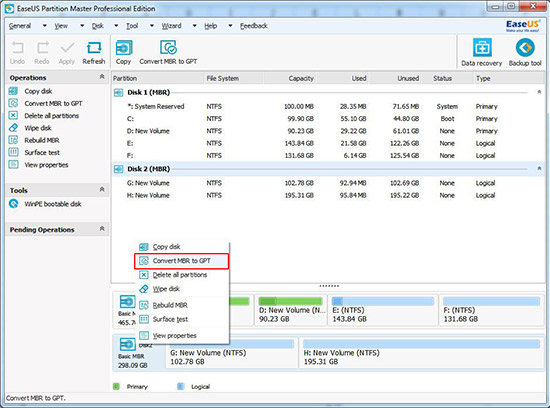Sort by the Type column header
This screenshot has height=408, width=550.
tap(509, 78)
